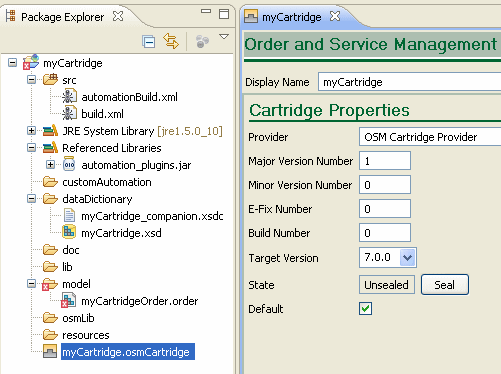Screen dimensions: 501x374
Task: Click the Unsealed state field
Action: (387, 285)
